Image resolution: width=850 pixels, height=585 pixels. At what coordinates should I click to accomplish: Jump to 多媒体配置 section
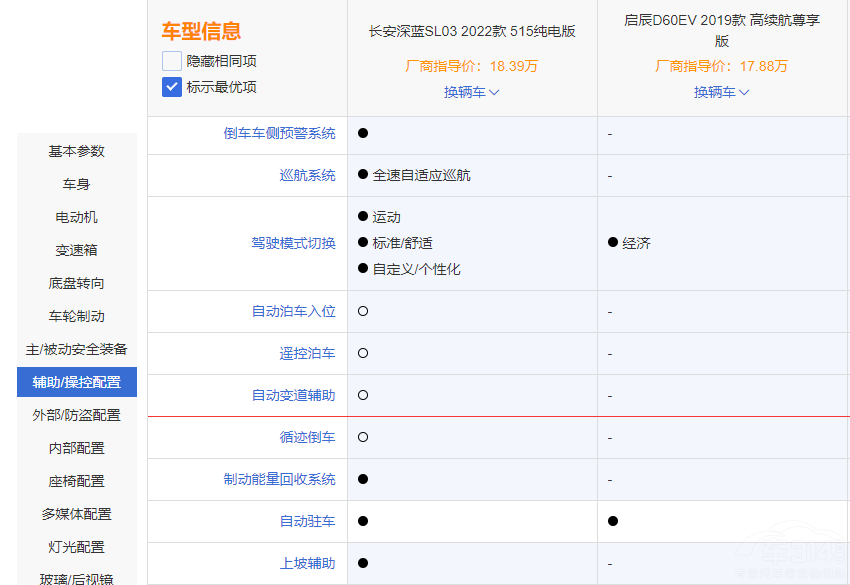tap(77, 514)
